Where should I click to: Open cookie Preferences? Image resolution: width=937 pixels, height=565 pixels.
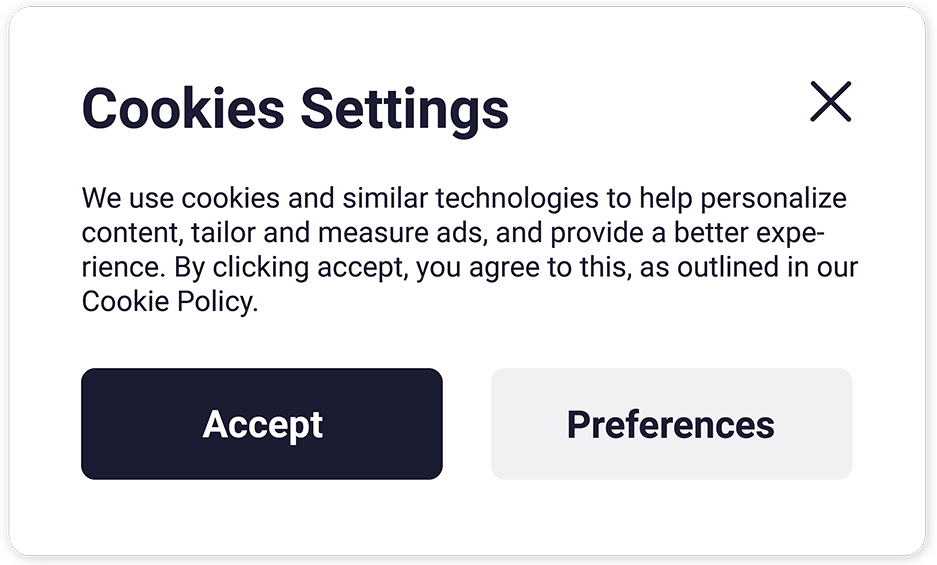tap(671, 424)
